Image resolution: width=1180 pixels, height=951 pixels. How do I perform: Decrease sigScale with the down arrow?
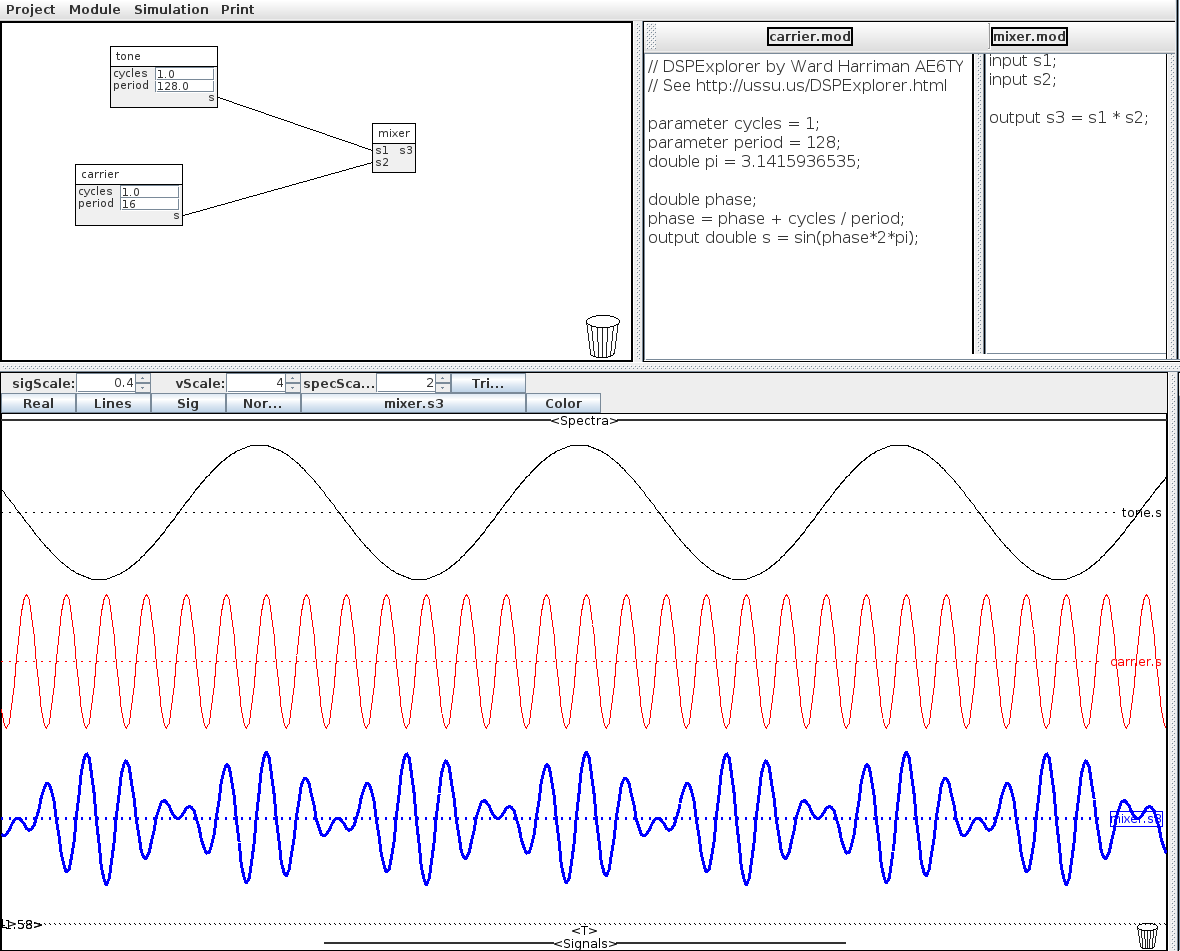143,387
